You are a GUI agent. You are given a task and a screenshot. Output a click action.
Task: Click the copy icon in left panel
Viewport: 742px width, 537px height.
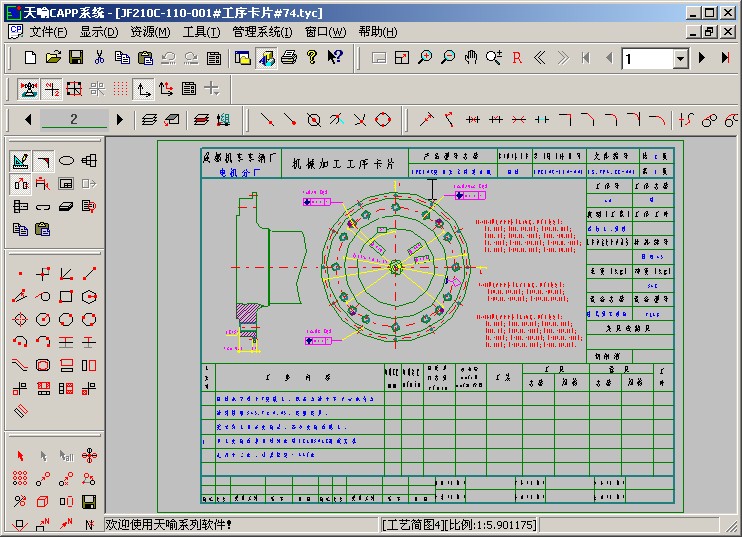(x=20, y=229)
